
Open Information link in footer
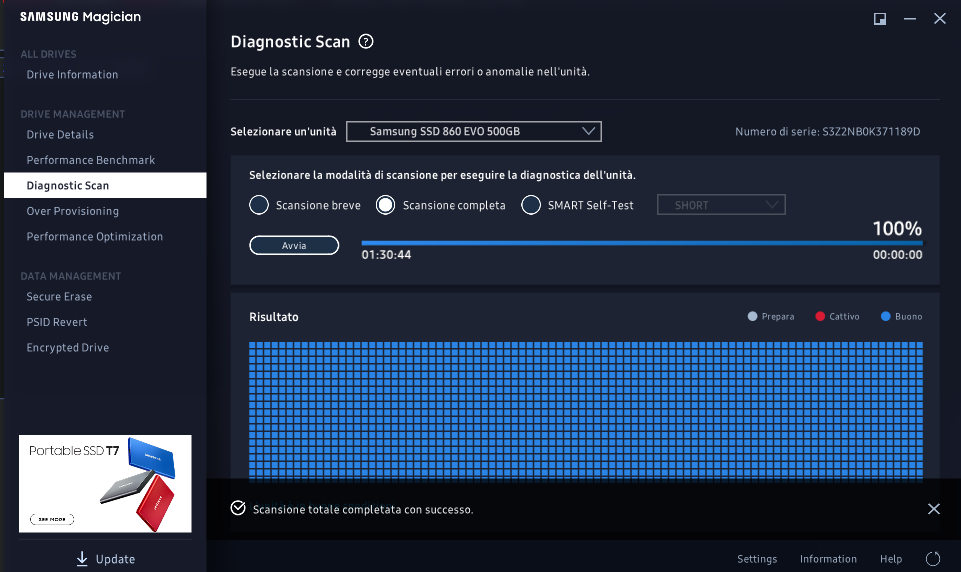click(828, 559)
